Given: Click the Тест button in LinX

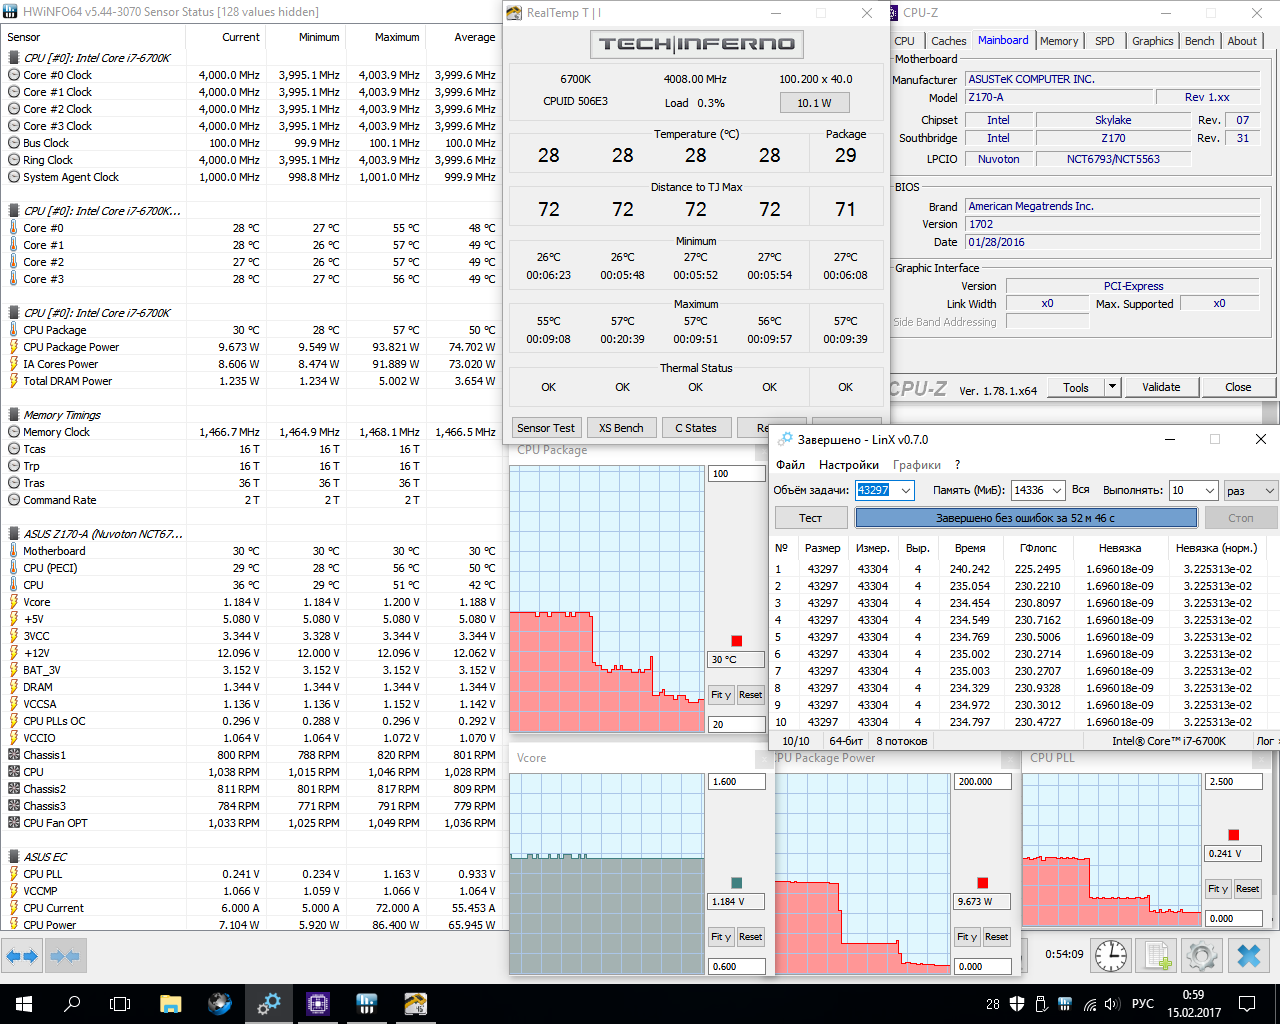Looking at the screenshot, I should pyautogui.click(x=811, y=518).
